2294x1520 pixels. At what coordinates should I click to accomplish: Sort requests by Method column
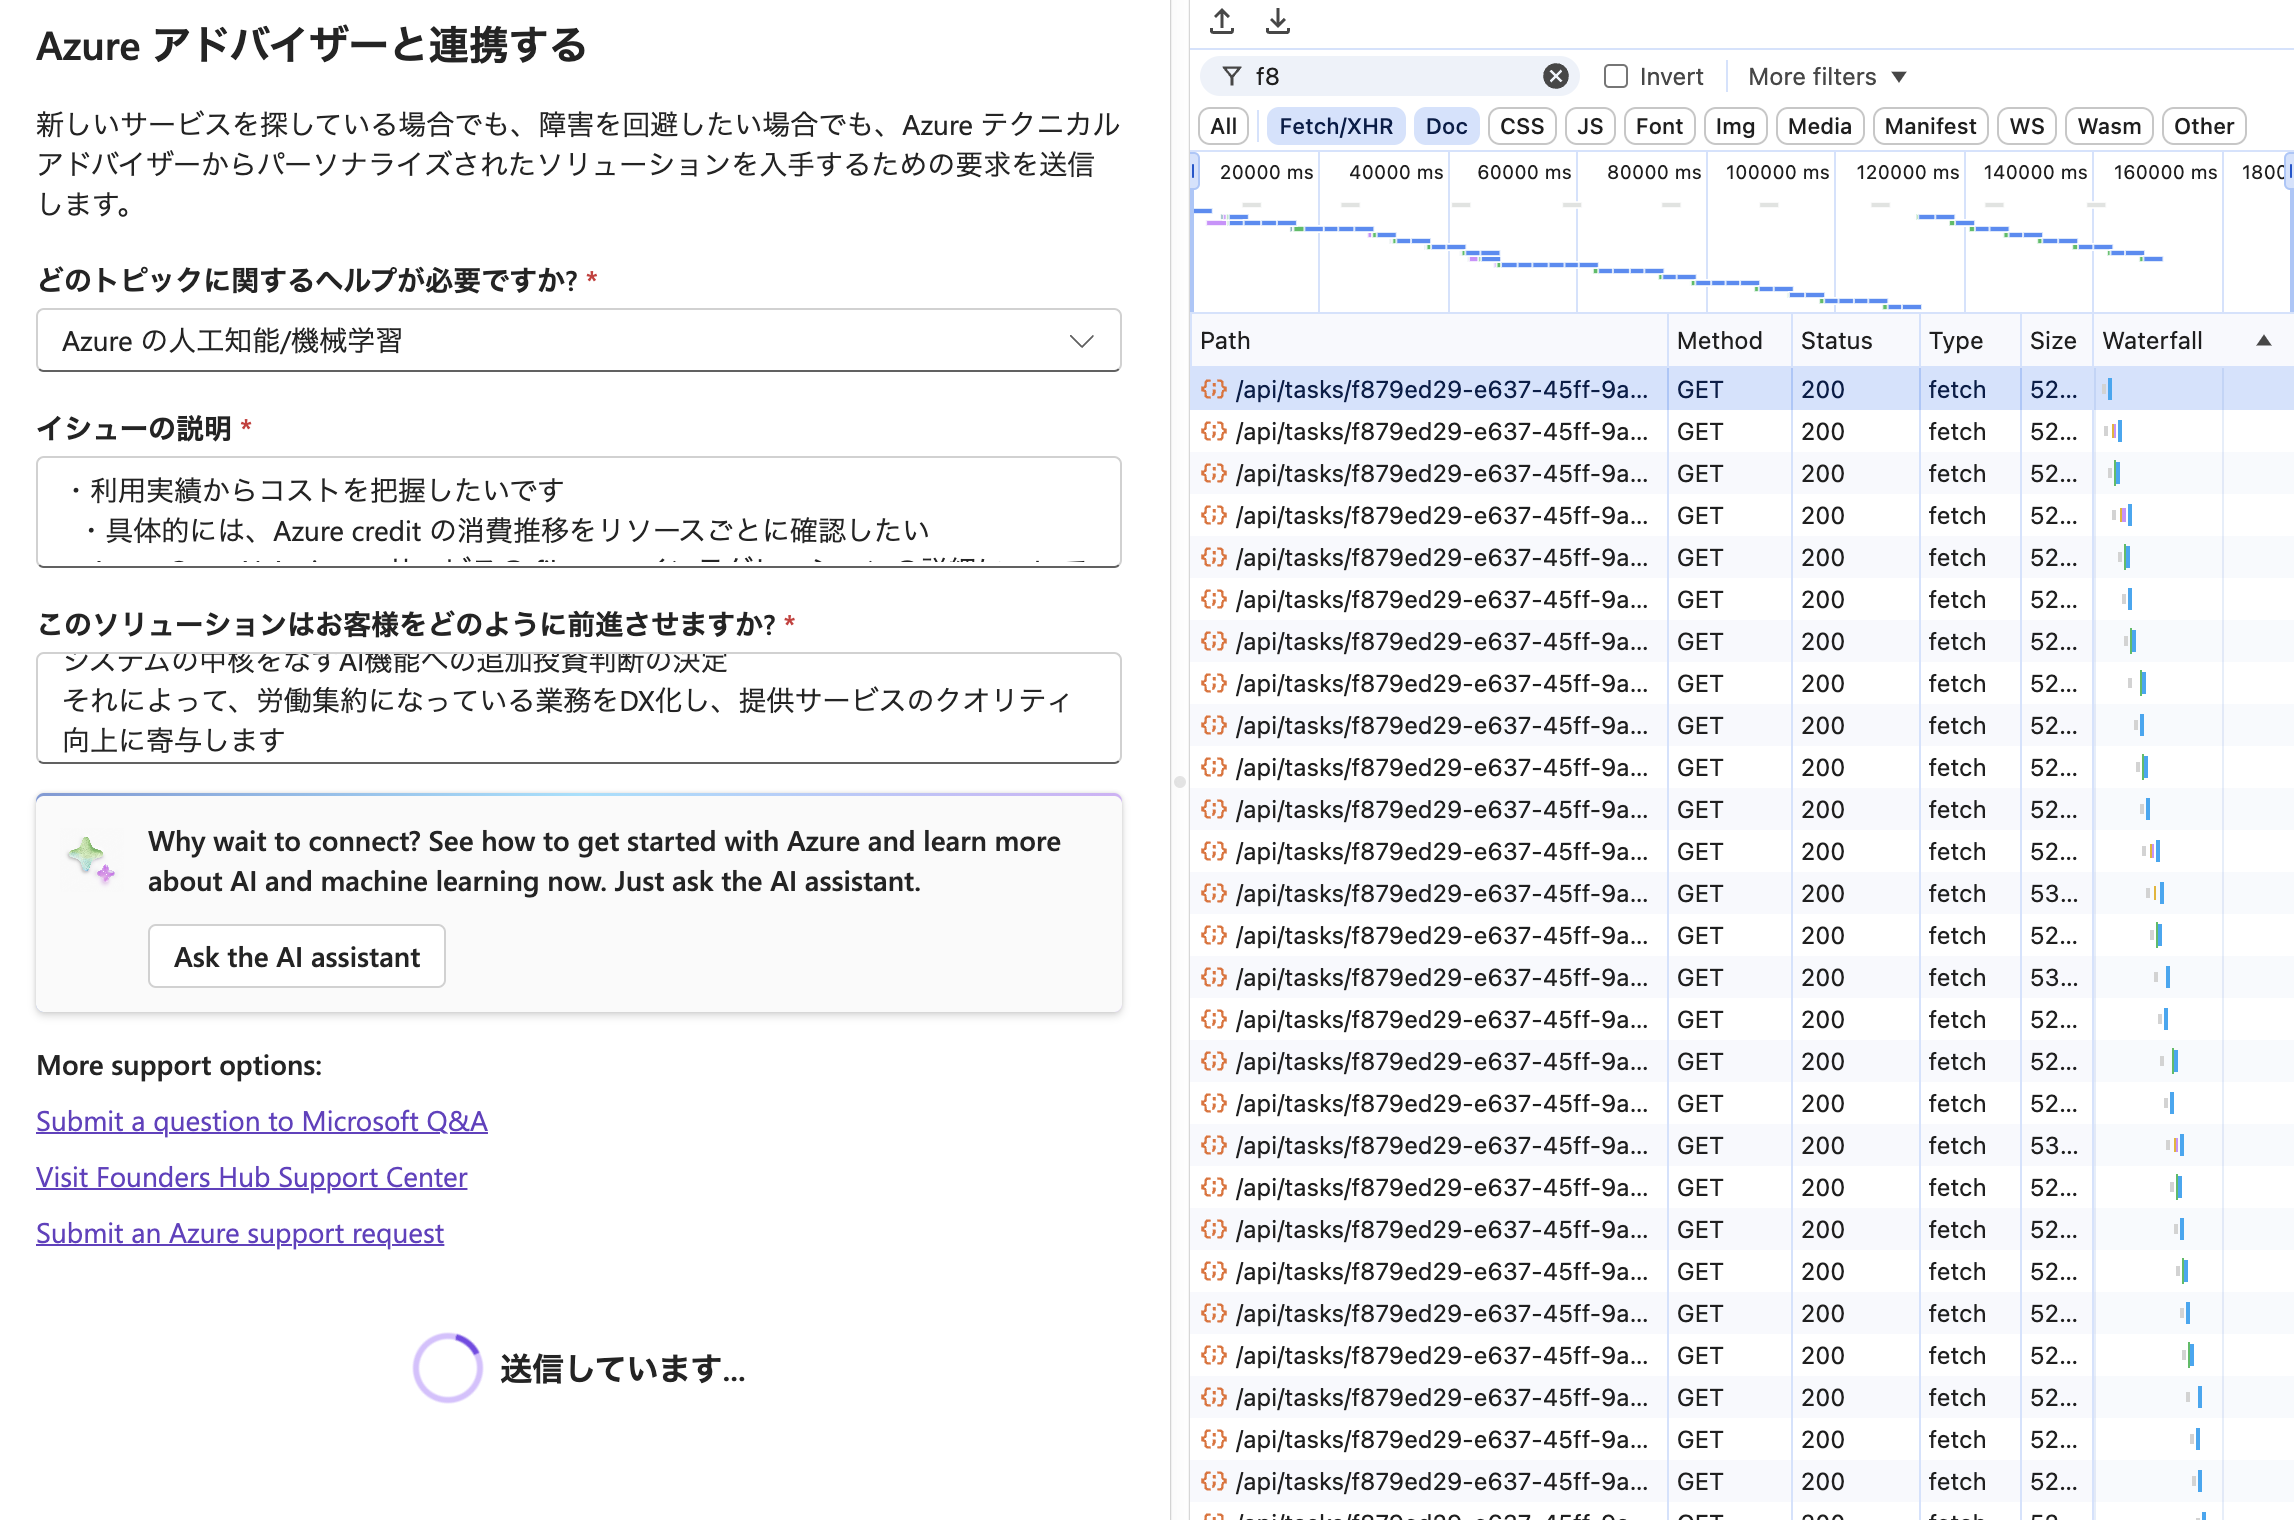pyautogui.click(x=1729, y=341)
